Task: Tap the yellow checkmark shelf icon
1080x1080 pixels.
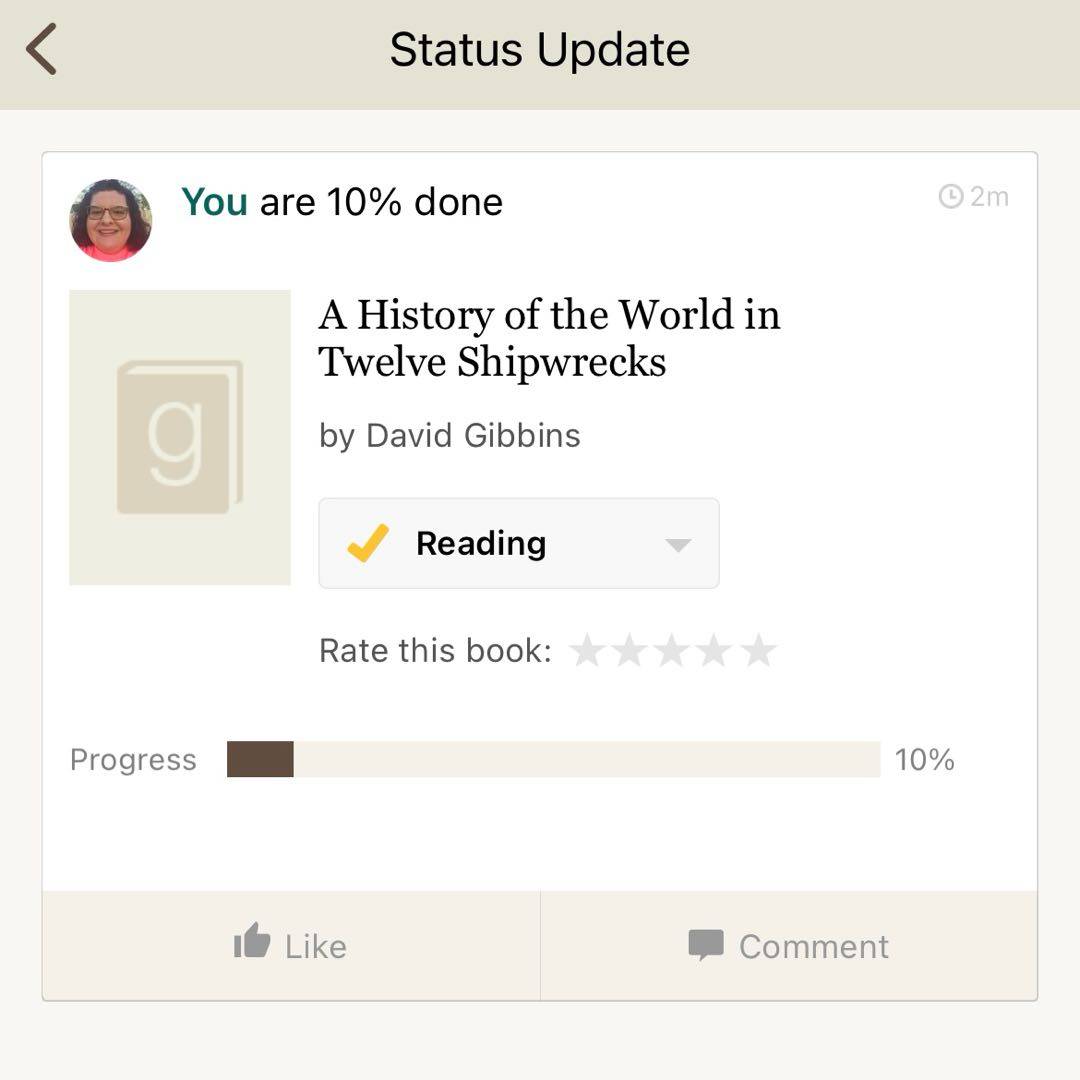Action: [368, 543]
